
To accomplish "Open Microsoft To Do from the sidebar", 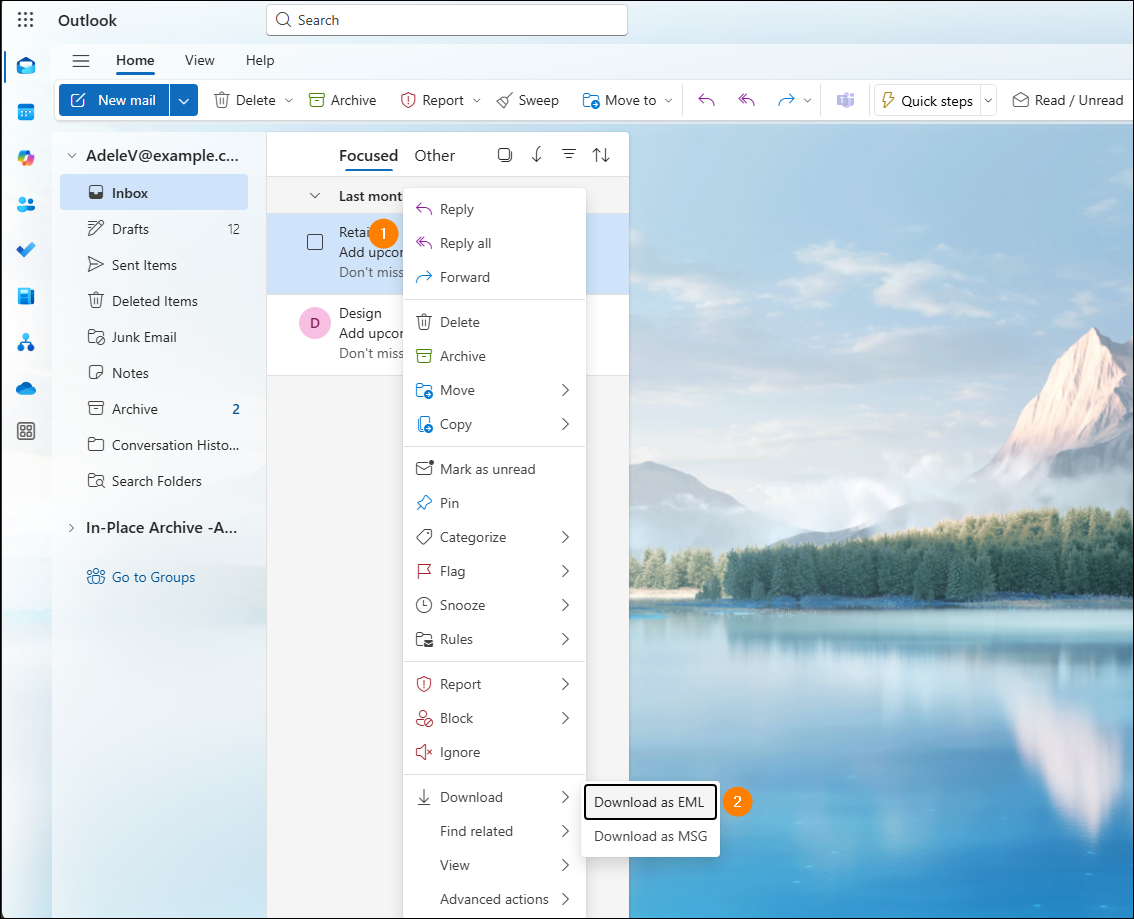I will (x=26, y=250).
